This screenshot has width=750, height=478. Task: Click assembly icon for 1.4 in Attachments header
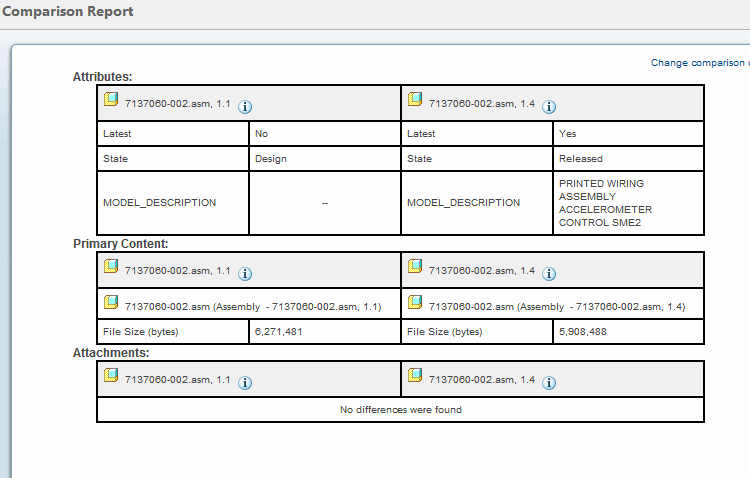pos(415,375)
